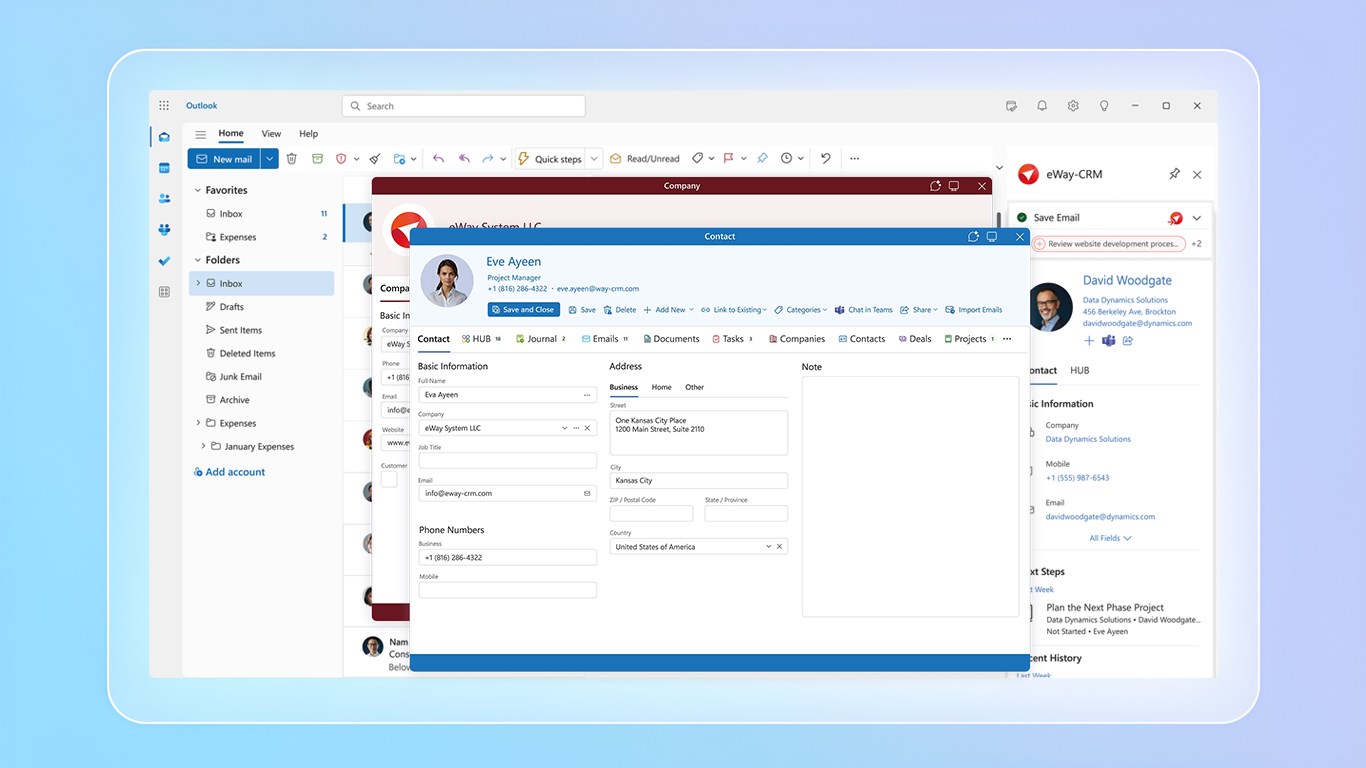Click the Sweep broom icon
Viewport: 1366px width, 768px height.
click(375, 158)
